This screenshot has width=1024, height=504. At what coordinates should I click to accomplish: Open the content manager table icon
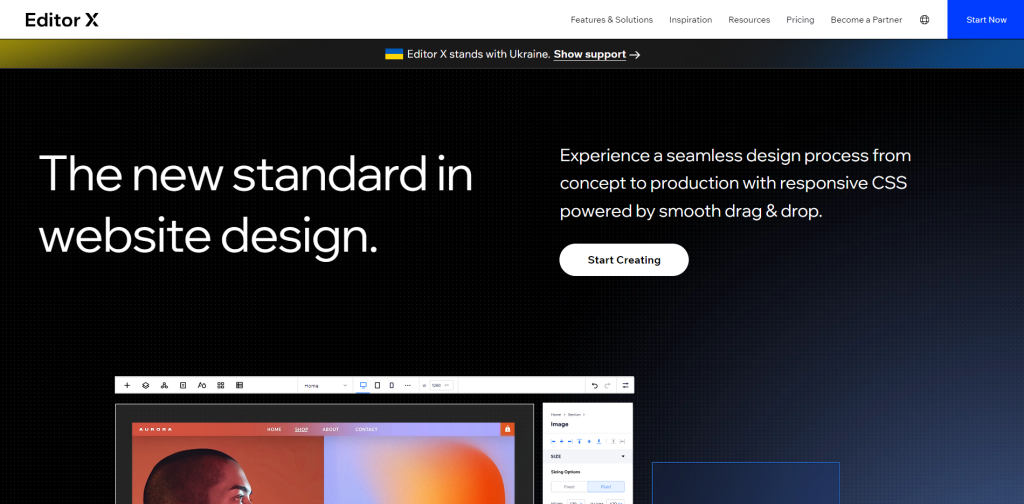point(240,385)
